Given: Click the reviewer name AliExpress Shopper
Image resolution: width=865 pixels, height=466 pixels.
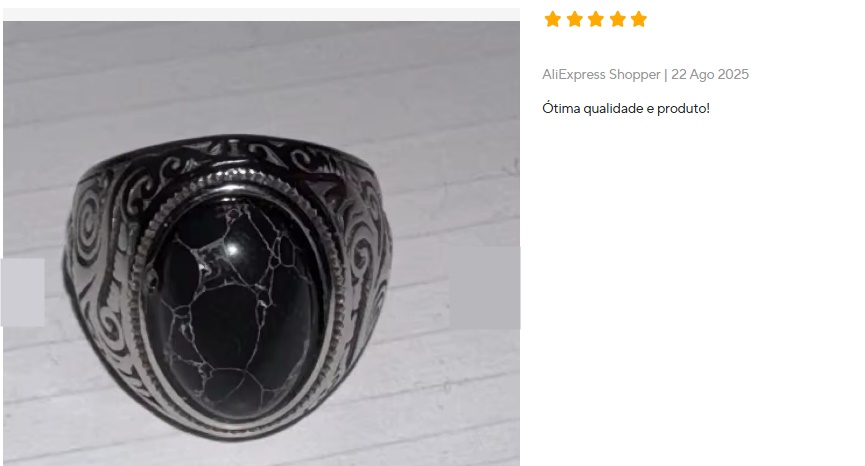Looking at the screenshot, I should 601,74.
